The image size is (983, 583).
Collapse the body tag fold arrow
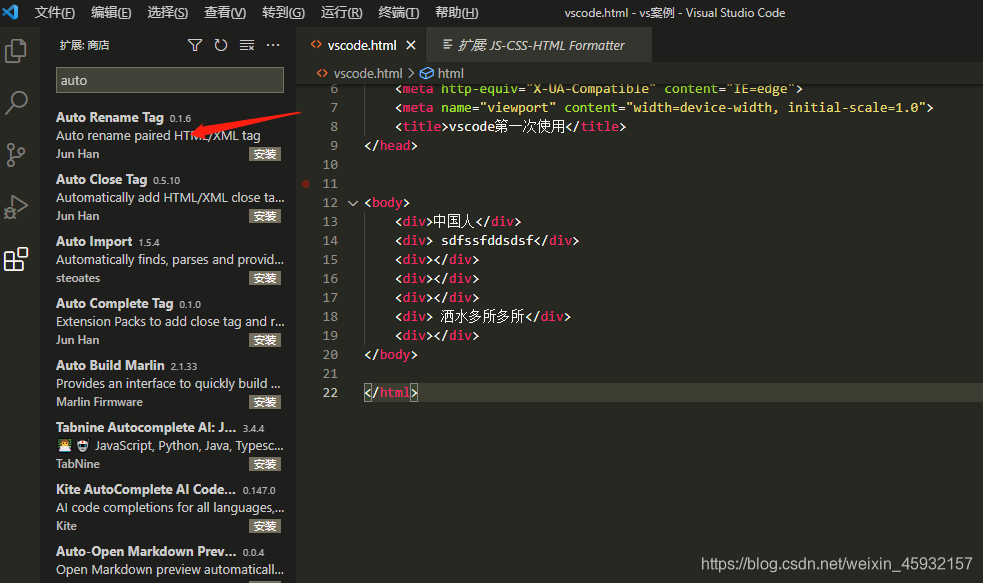click(353, 203)
